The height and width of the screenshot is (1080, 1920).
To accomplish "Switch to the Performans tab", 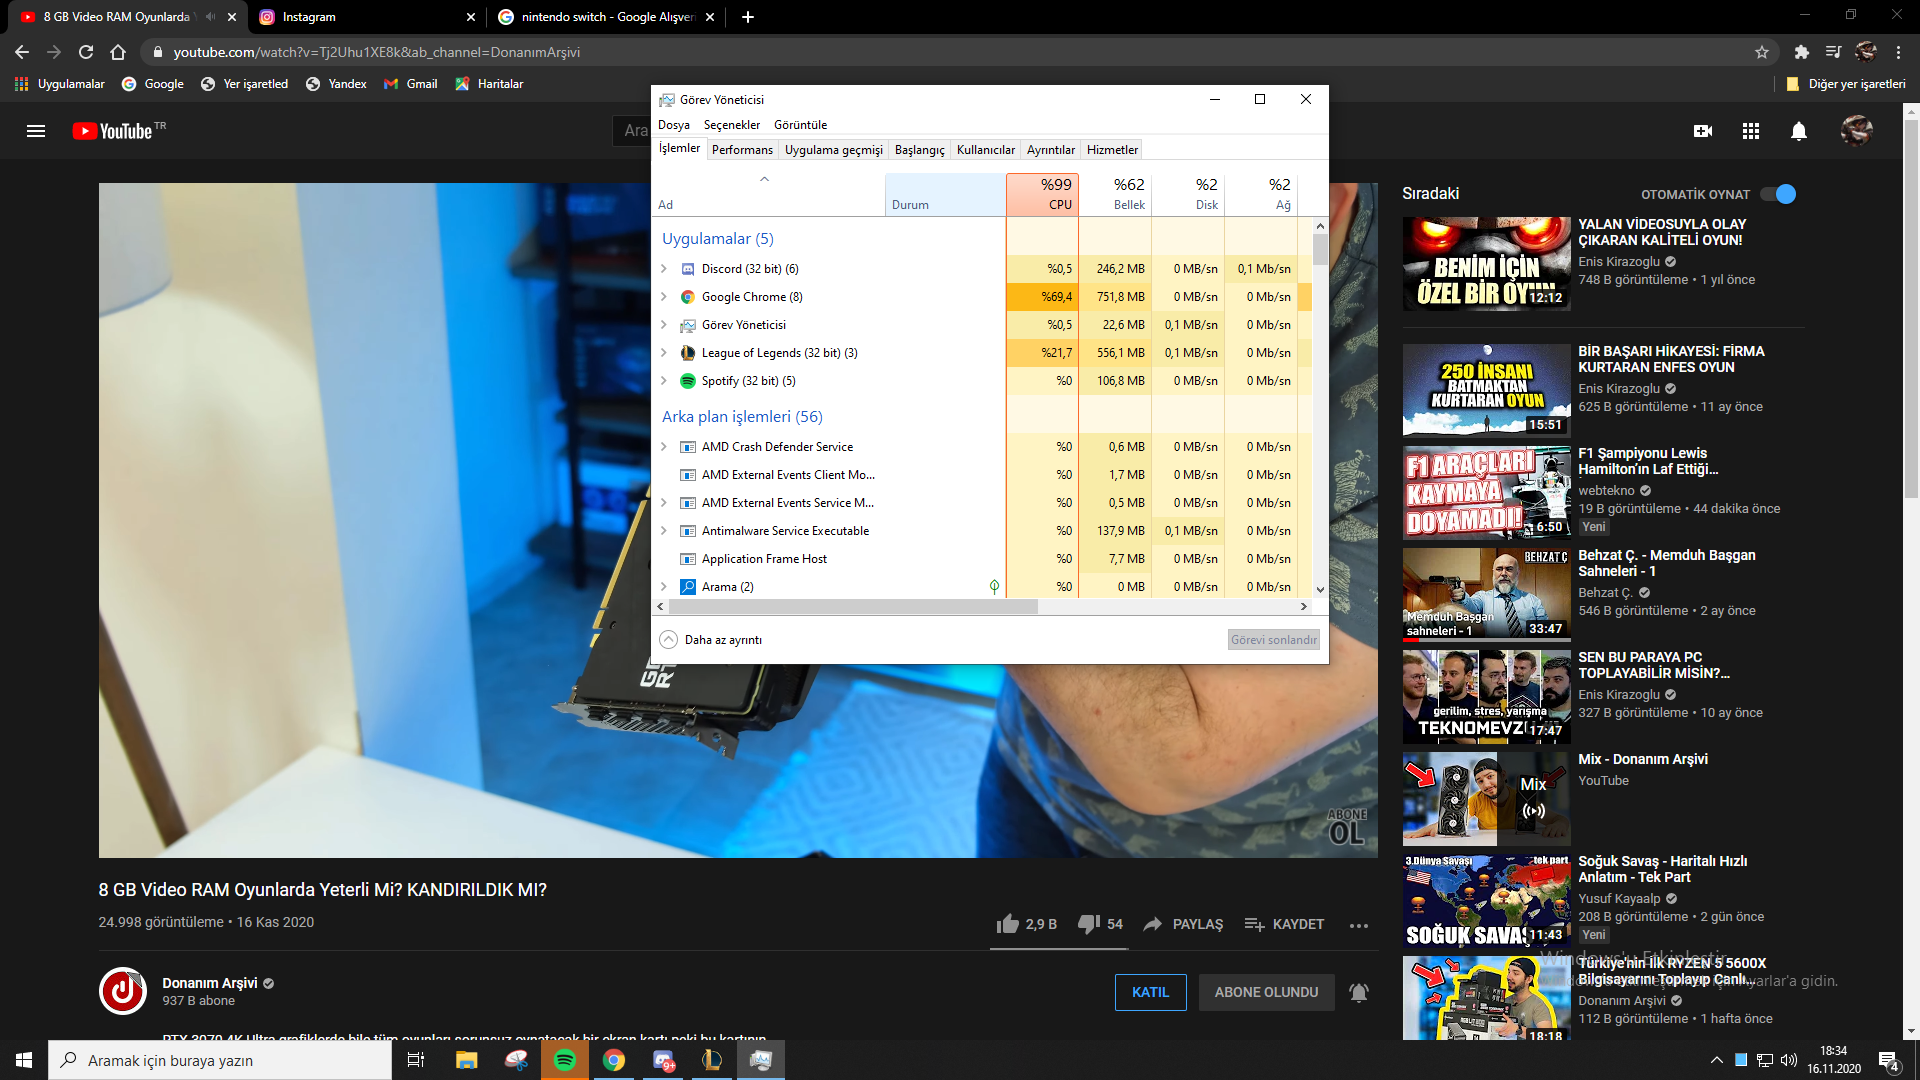I will [742, 150].
